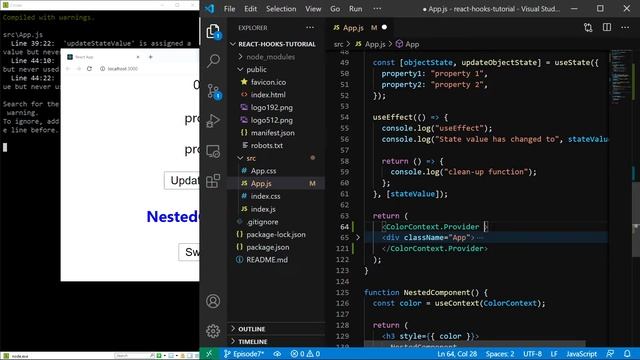Click the remote window status bar icon
This screenshot has width=640, height=360.
[x=209, y=354]
